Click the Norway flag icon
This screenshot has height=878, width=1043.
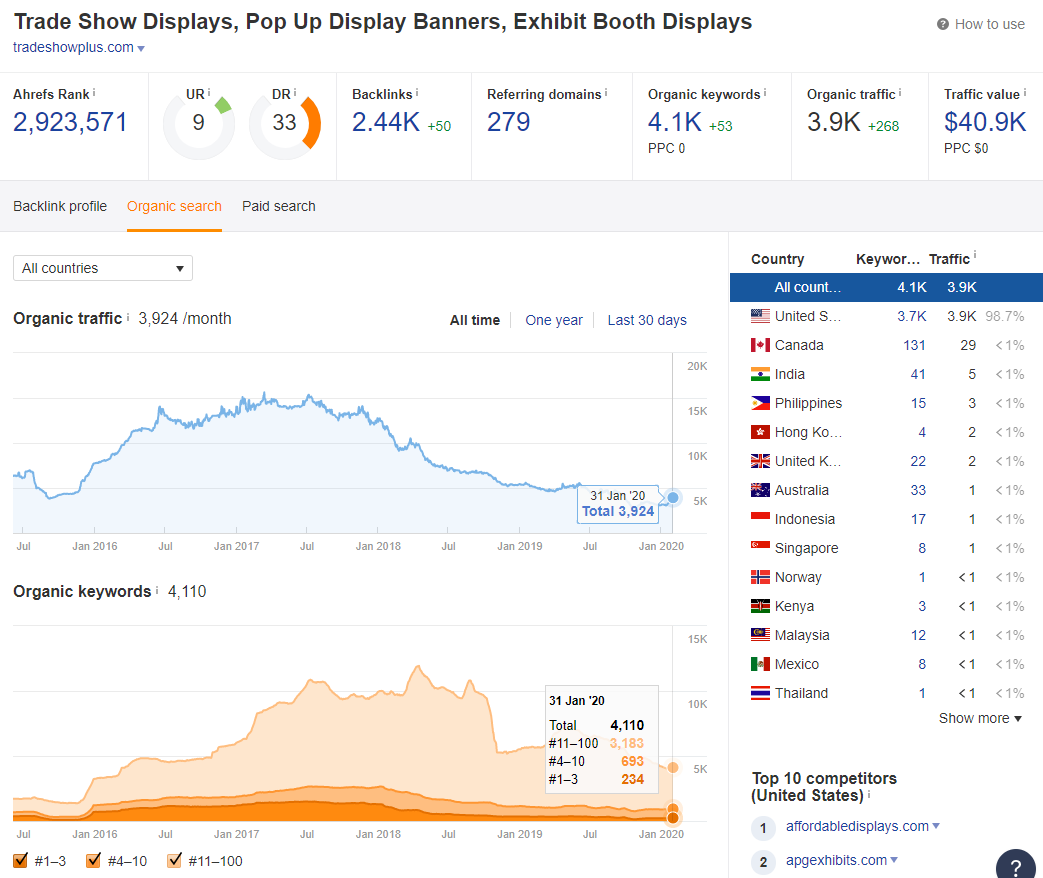click(760, 577)
